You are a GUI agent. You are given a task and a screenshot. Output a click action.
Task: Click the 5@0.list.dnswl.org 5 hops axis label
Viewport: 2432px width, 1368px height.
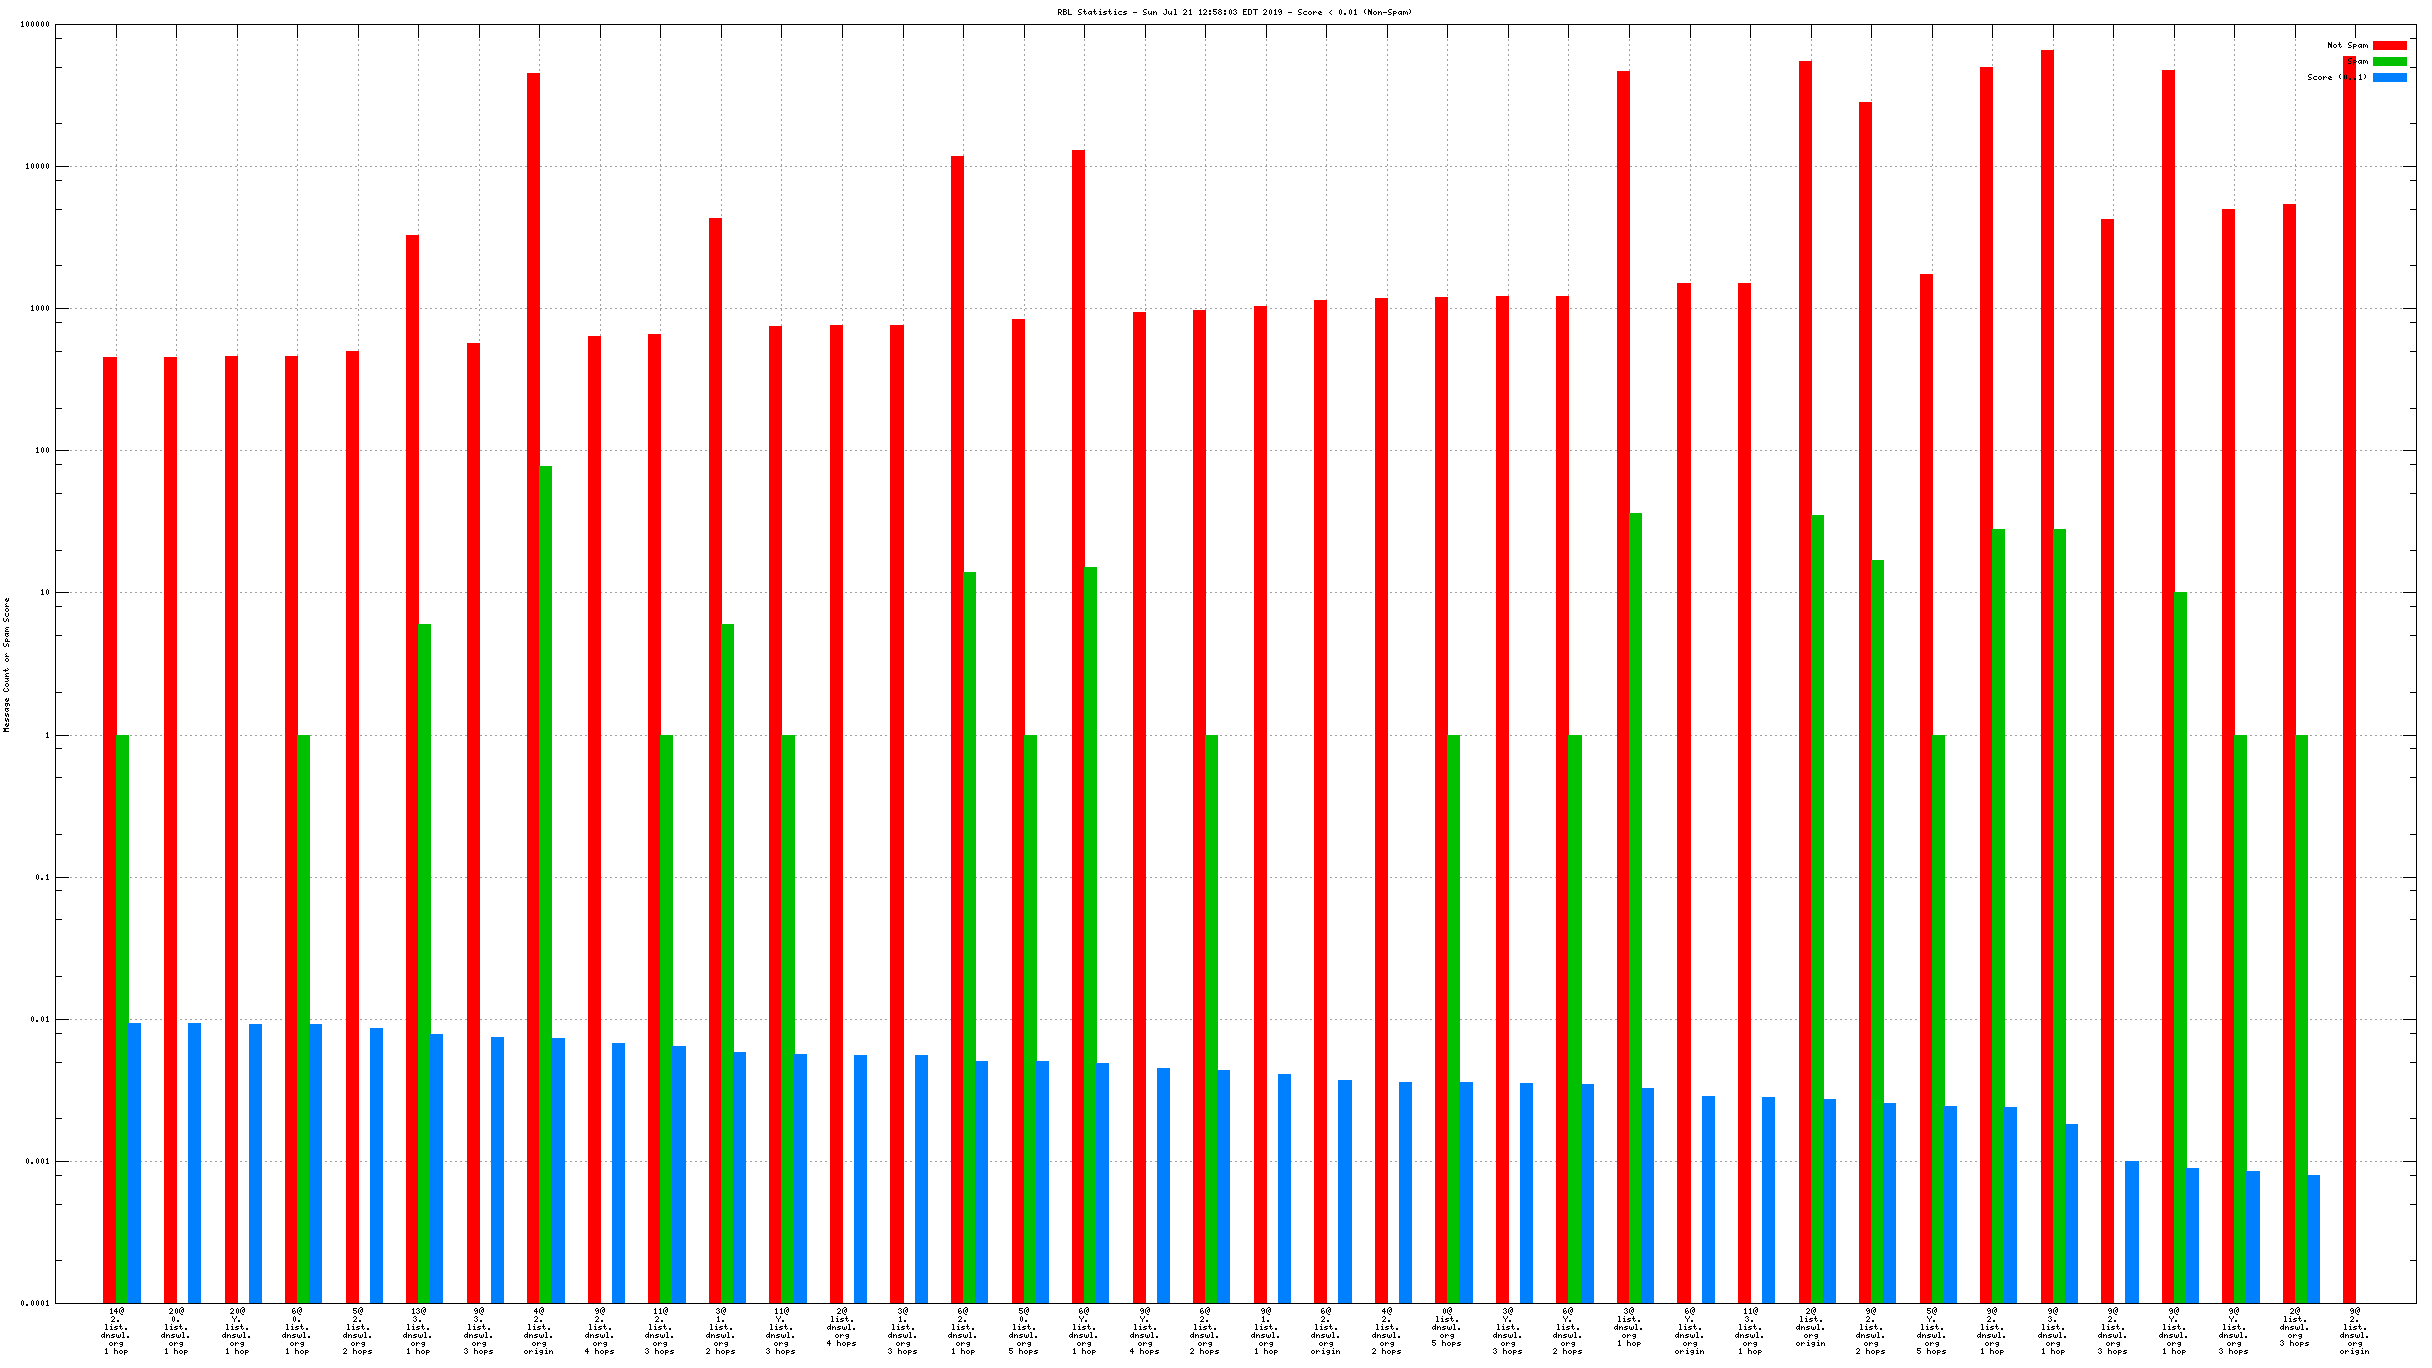pyautogui.click(x=1023, y=1330)
